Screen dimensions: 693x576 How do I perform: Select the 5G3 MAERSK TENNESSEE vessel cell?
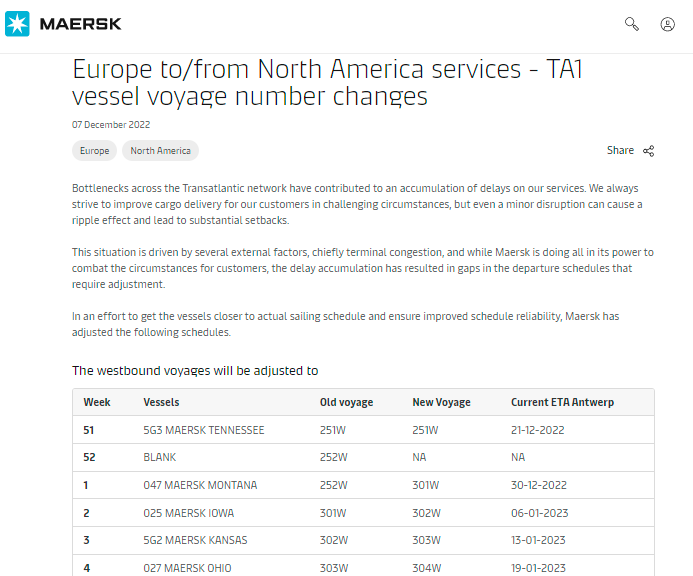(x=204, y=430)
